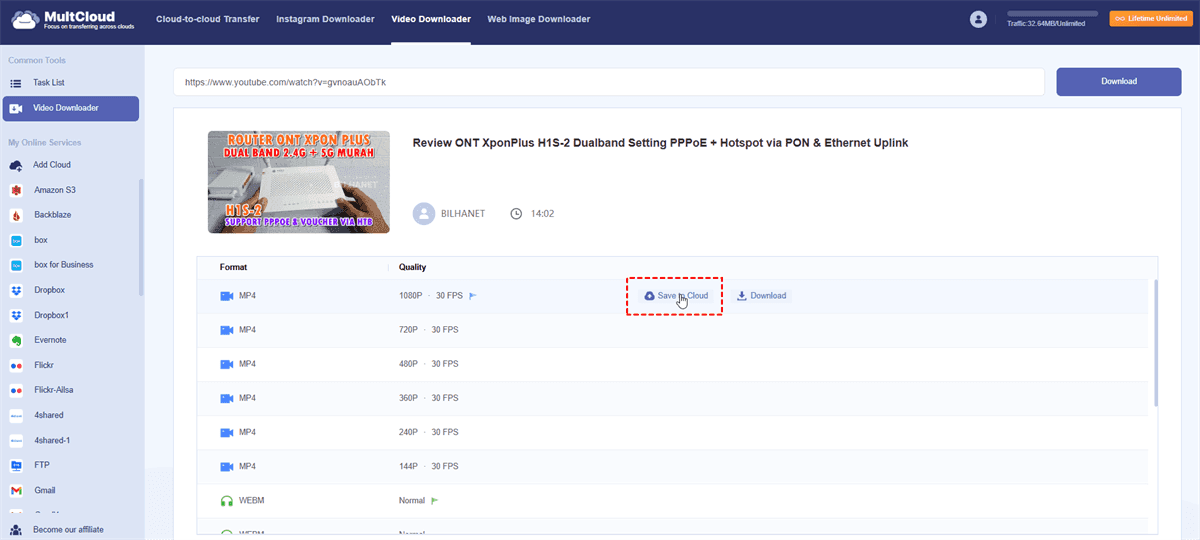Select Video Downloader in sidebar
The image size is (1200, 540).
pos(71,108)
